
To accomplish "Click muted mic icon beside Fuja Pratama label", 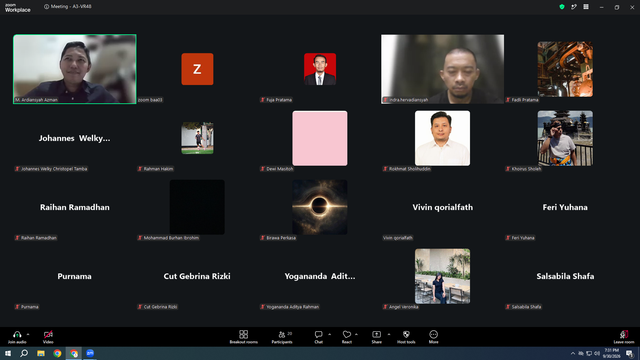I will (262, 100).
